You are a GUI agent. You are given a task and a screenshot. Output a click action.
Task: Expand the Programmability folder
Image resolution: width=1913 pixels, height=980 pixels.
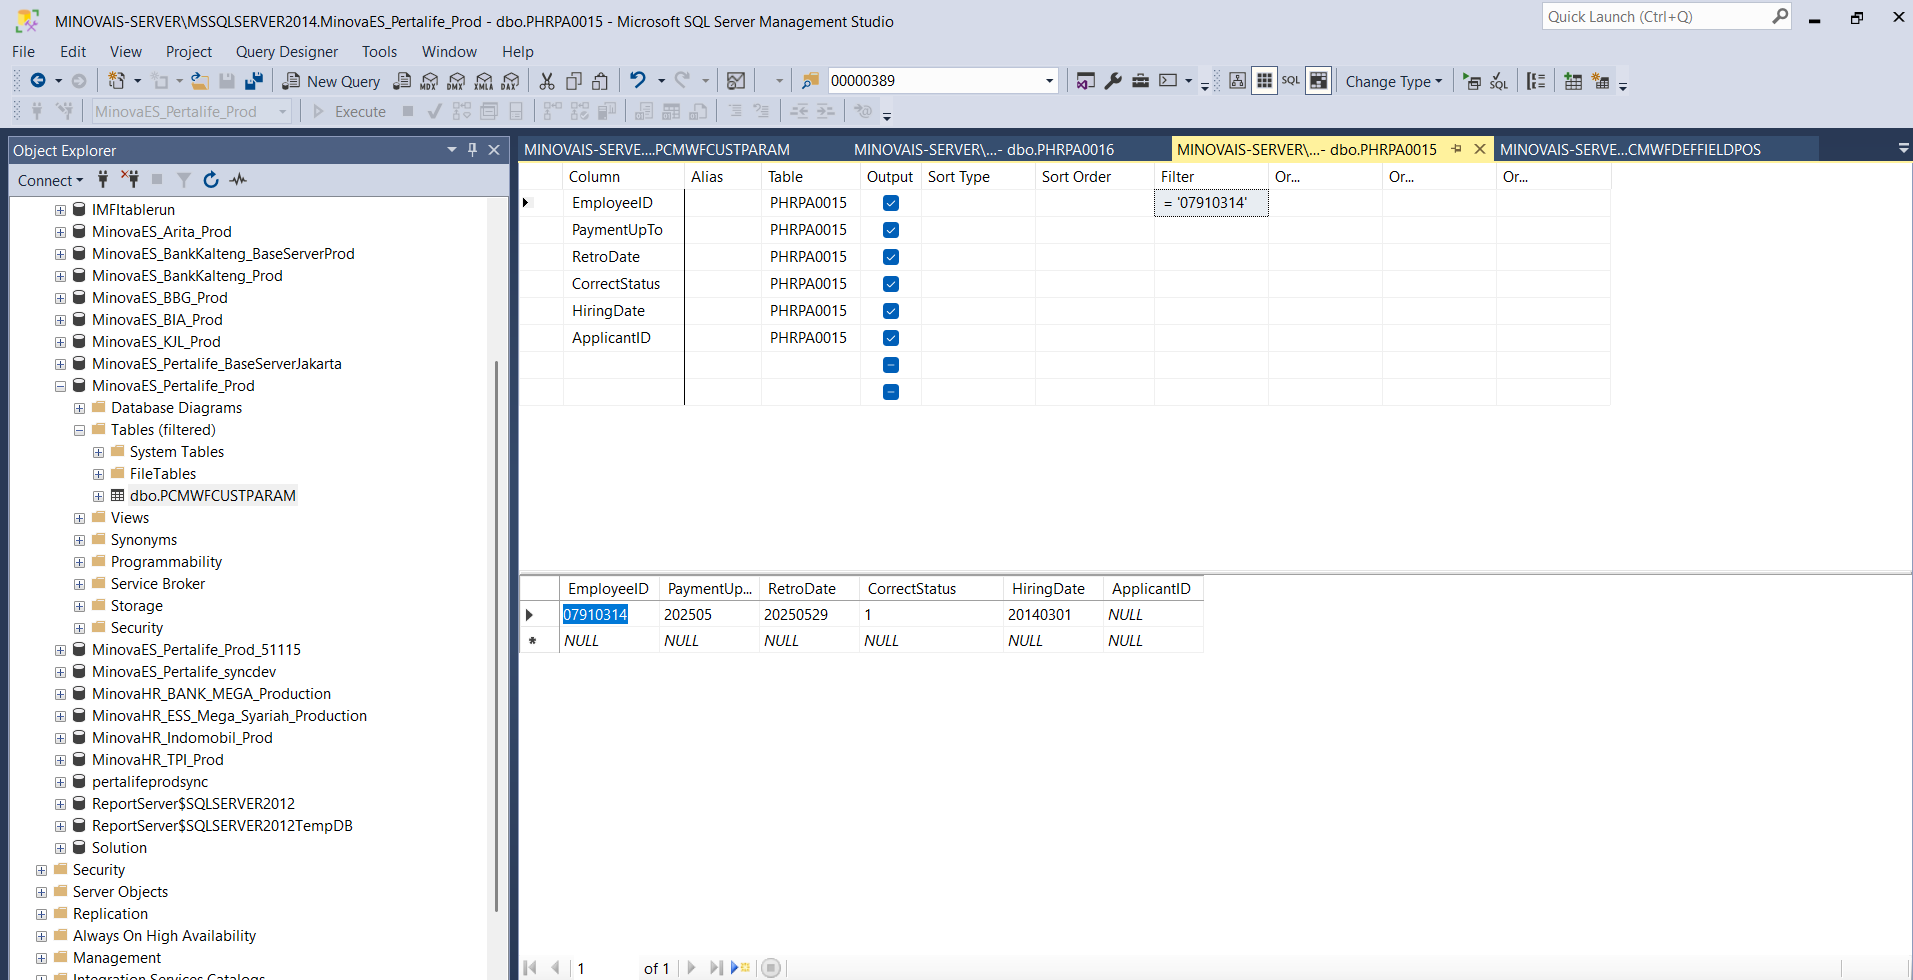click(x=79, y=562)
